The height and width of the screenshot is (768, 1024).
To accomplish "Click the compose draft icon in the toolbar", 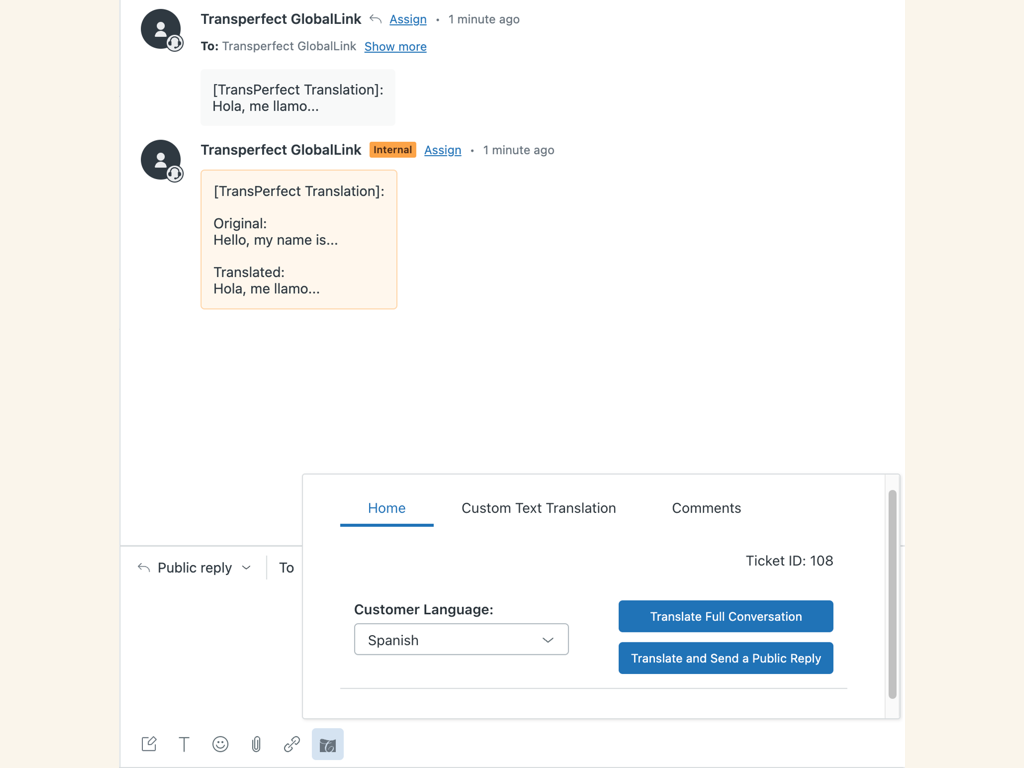I will 149,744.
